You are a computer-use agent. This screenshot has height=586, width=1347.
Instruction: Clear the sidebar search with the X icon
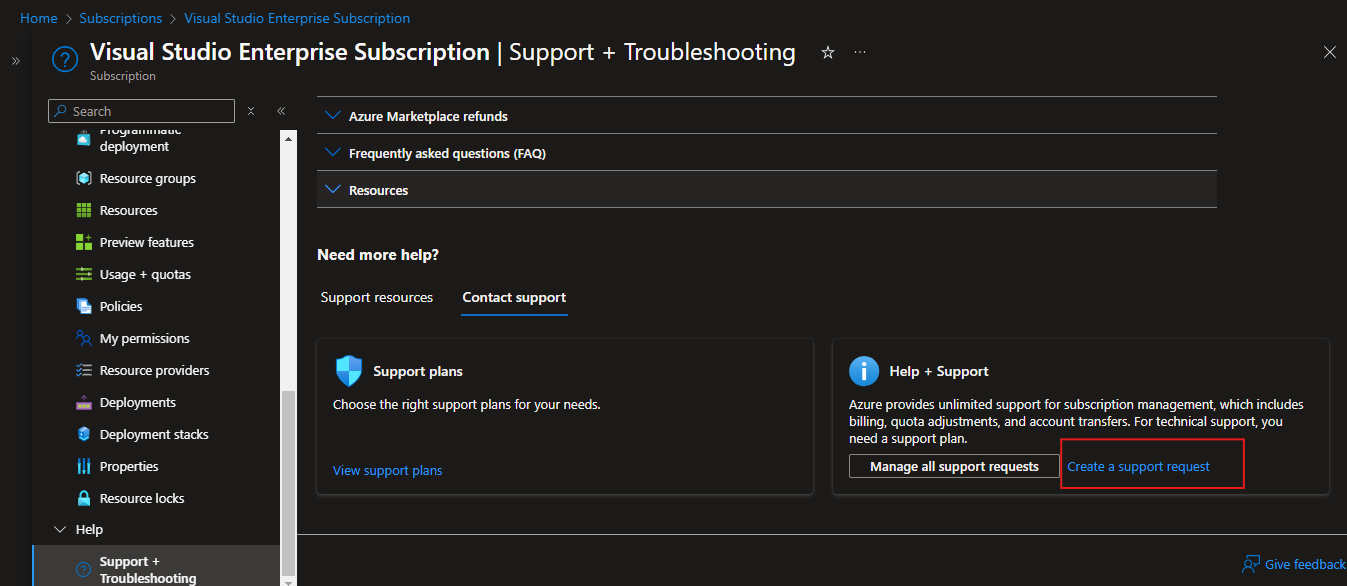click(x=251, y=111)
